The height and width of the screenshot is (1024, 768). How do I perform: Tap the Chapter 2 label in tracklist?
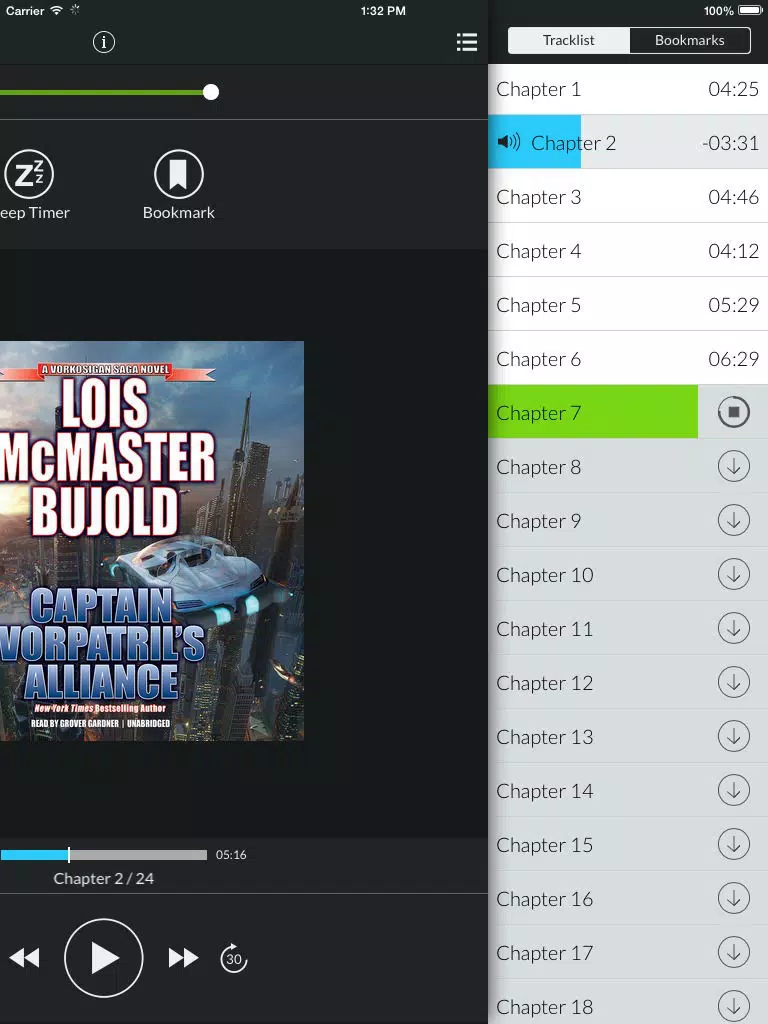(573, 143)
